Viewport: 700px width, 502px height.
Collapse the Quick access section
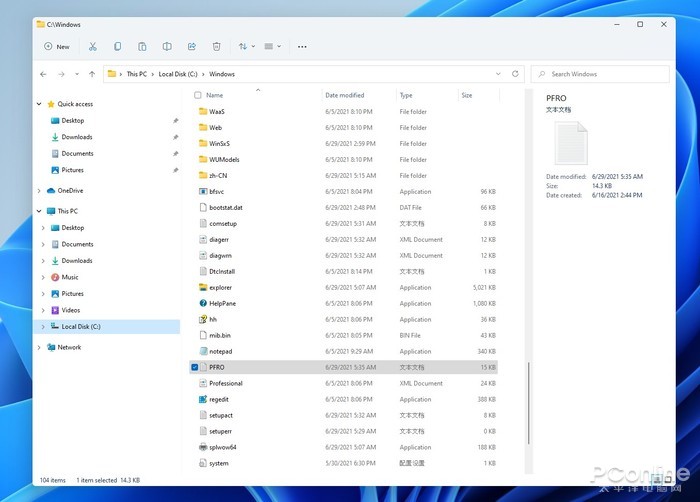40,104
